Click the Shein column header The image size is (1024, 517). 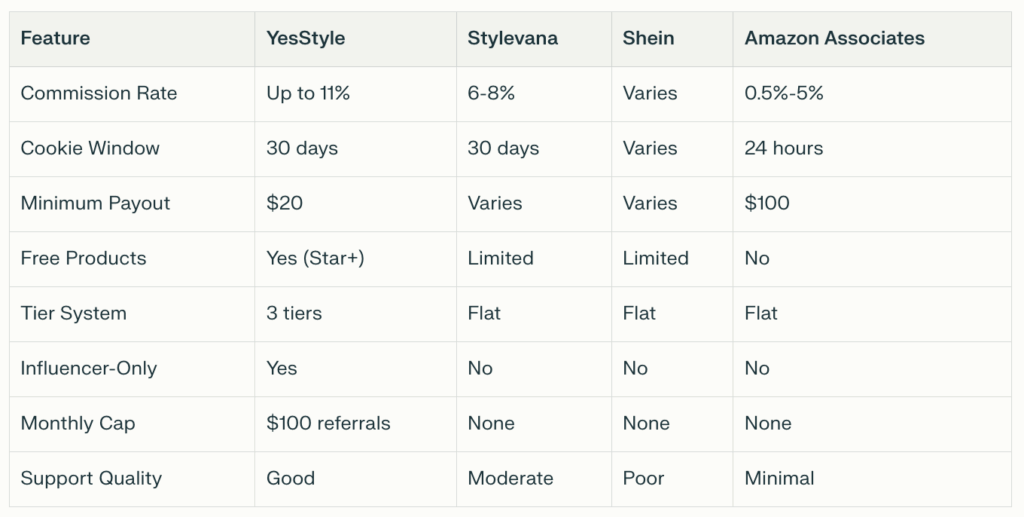(648, 38)
